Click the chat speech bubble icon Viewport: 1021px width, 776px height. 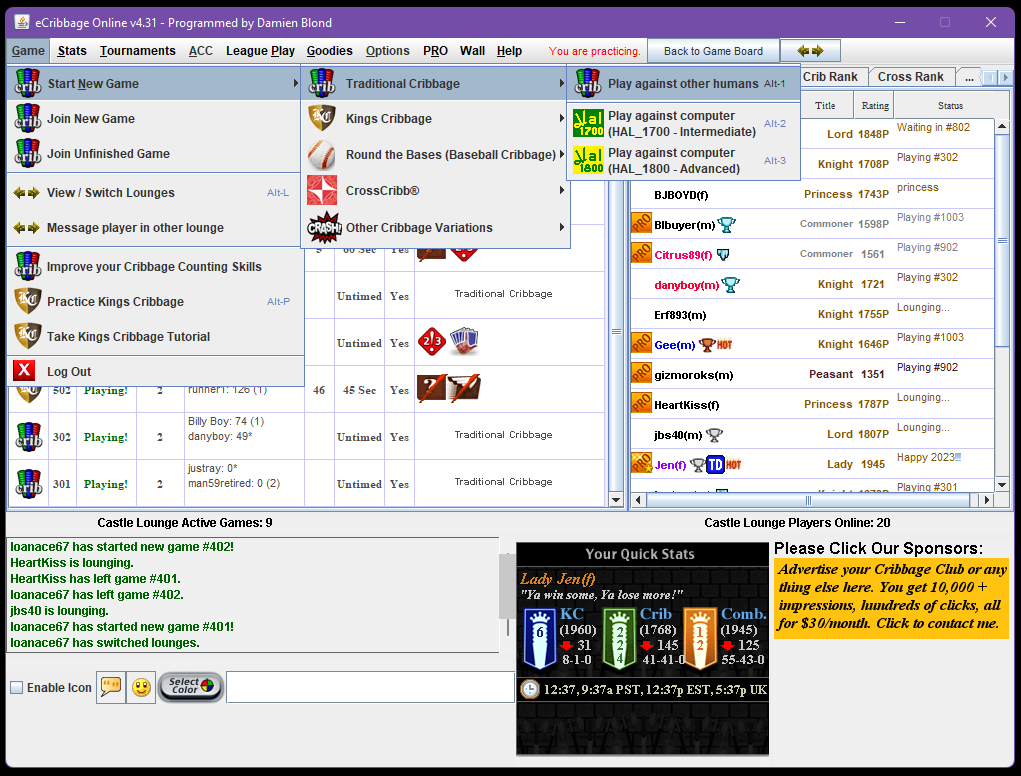110,687
